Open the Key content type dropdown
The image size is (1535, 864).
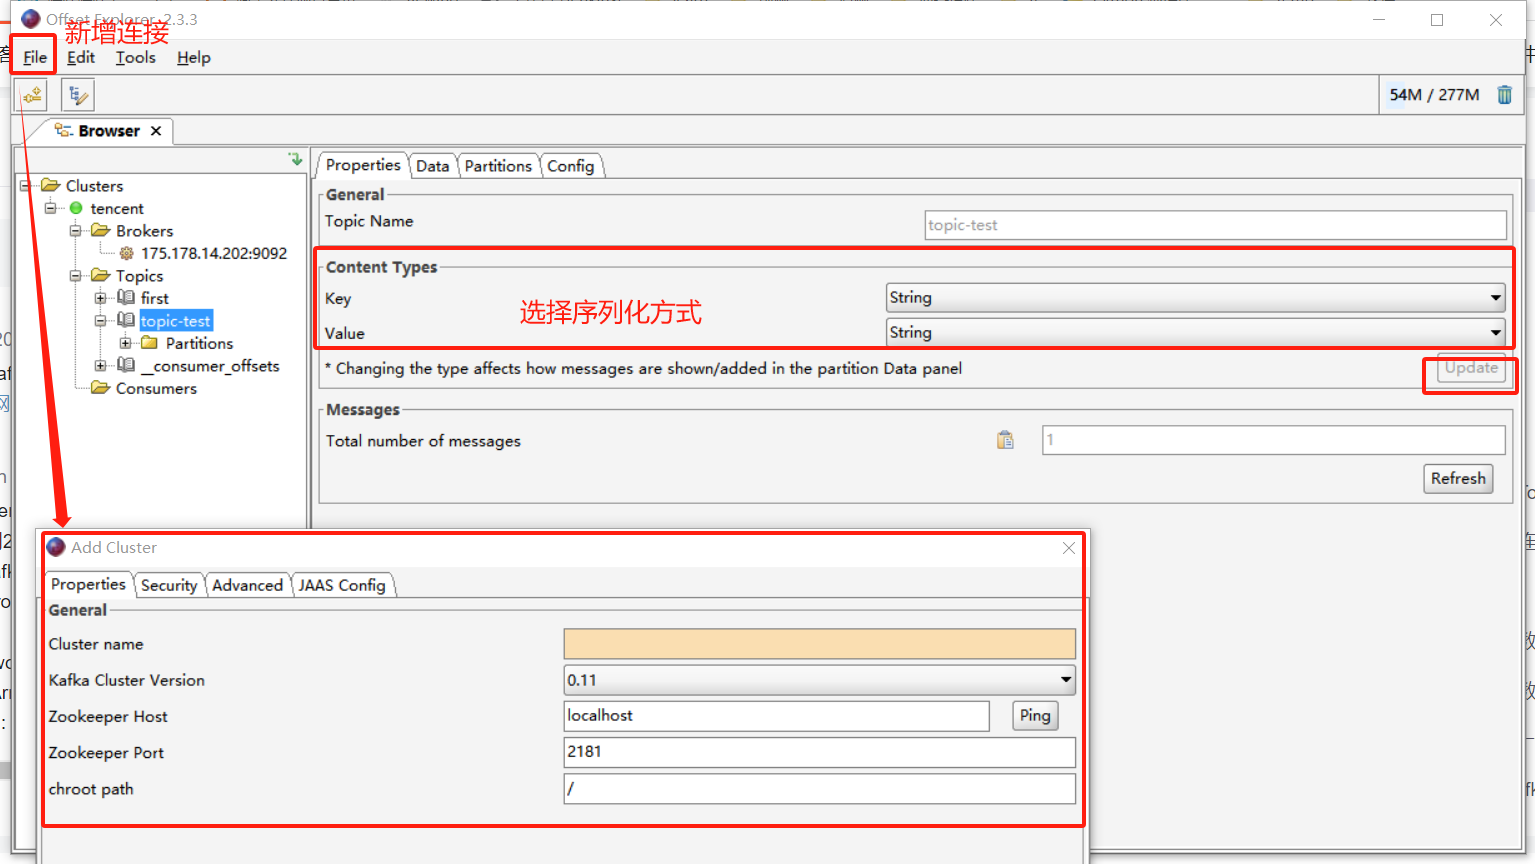pos(1496,297)
